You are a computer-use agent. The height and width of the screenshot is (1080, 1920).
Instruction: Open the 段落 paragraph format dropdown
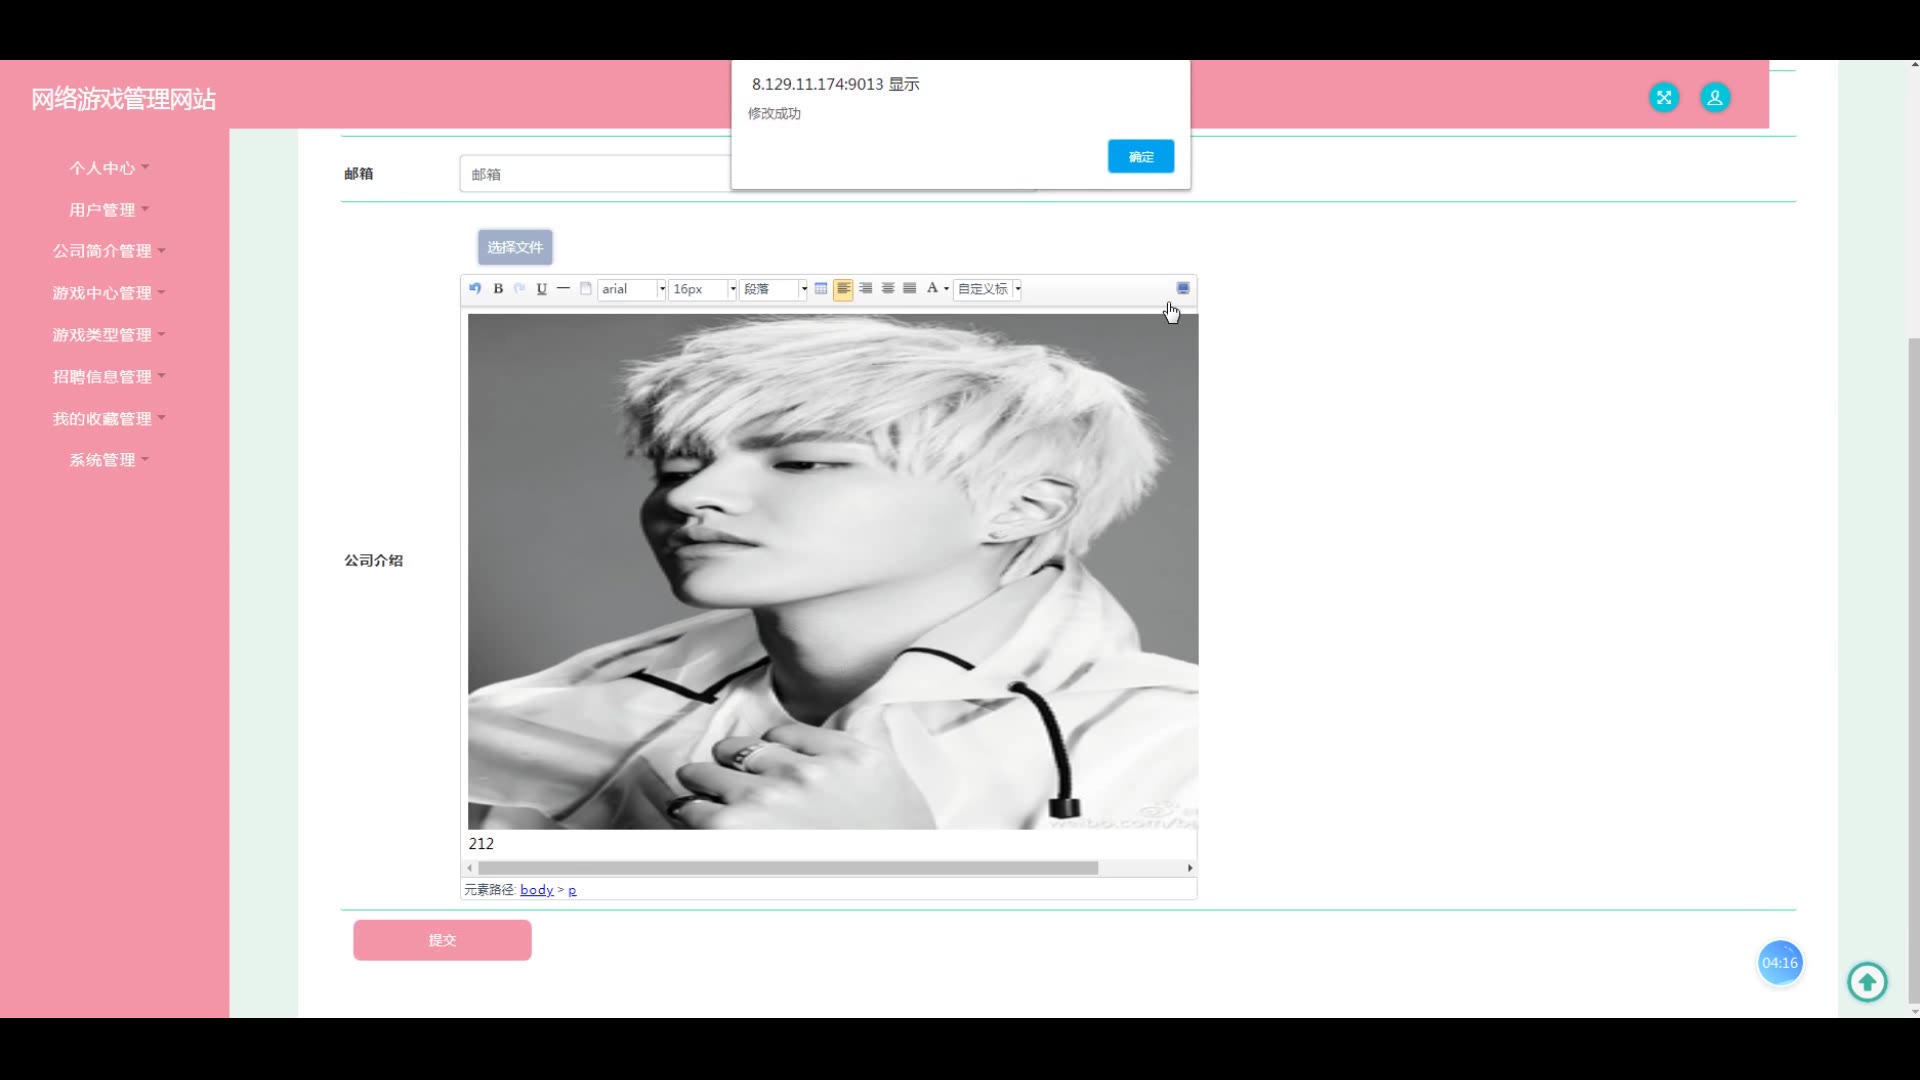(x=803, y=289)
